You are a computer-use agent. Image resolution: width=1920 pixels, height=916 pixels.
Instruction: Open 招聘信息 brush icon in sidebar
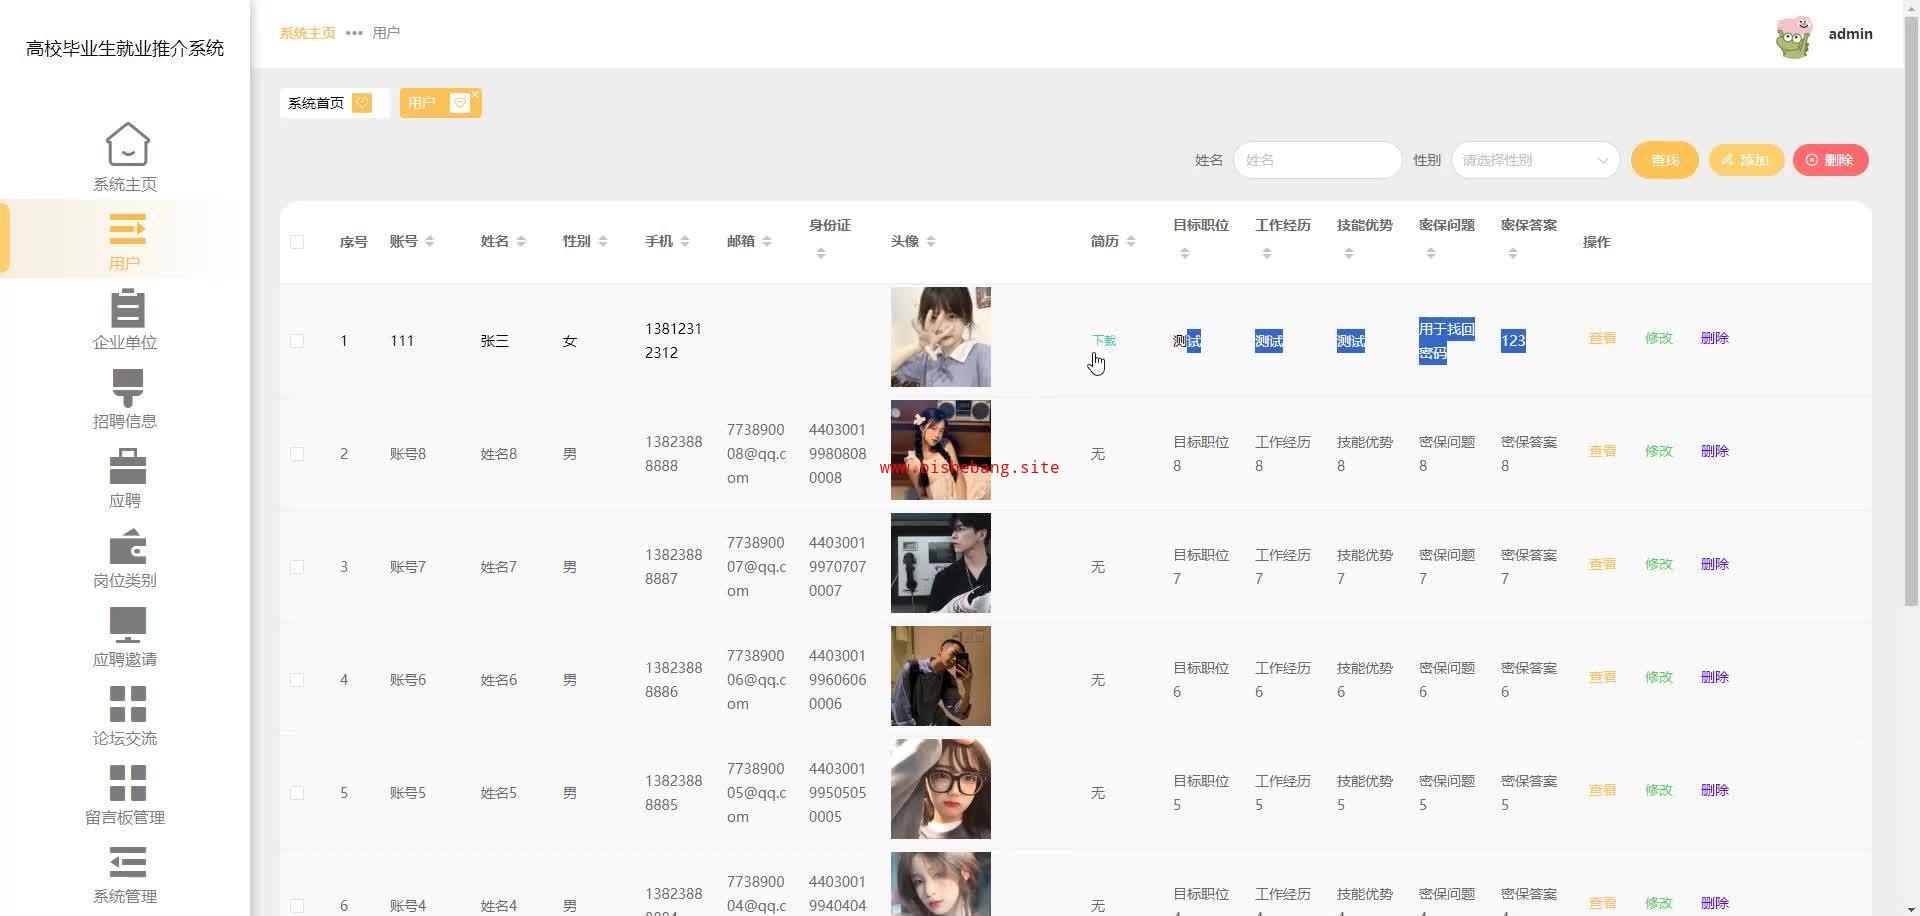click(x=127, y=387)
